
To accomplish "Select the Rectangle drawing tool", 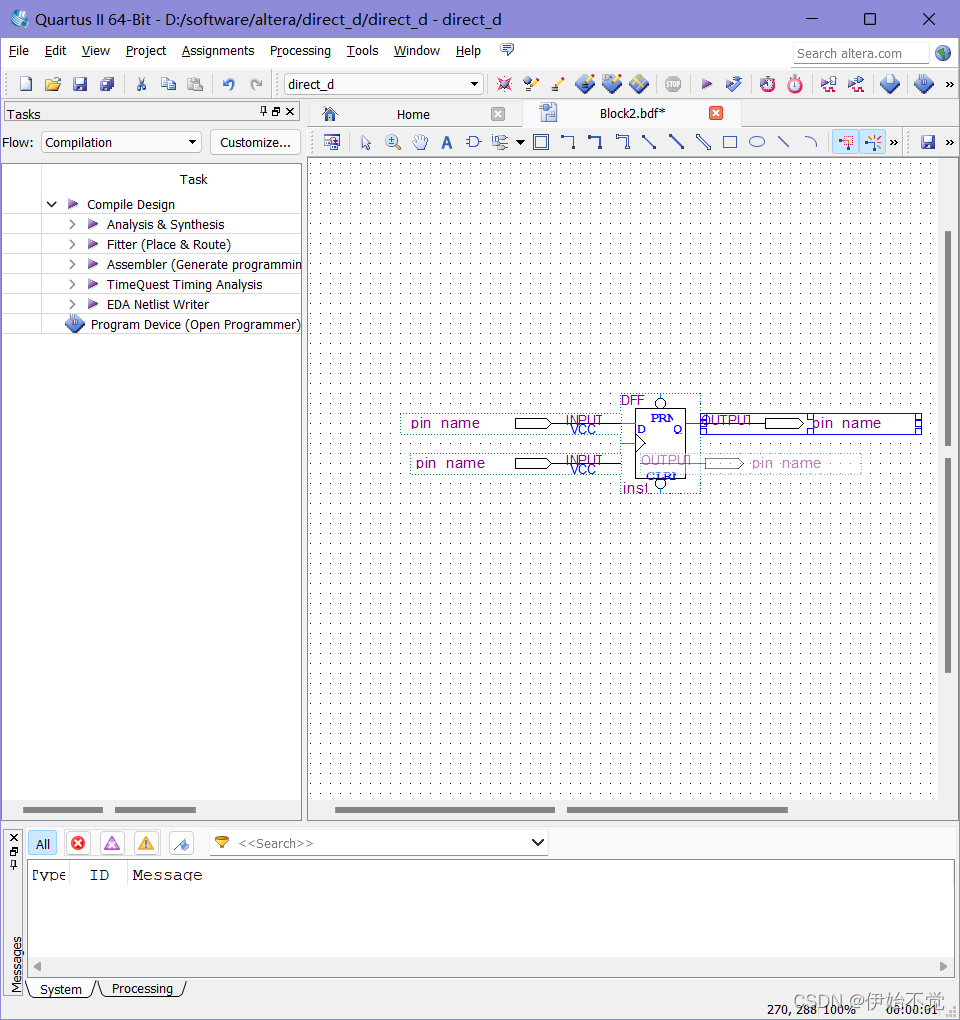I will point(730,142).
